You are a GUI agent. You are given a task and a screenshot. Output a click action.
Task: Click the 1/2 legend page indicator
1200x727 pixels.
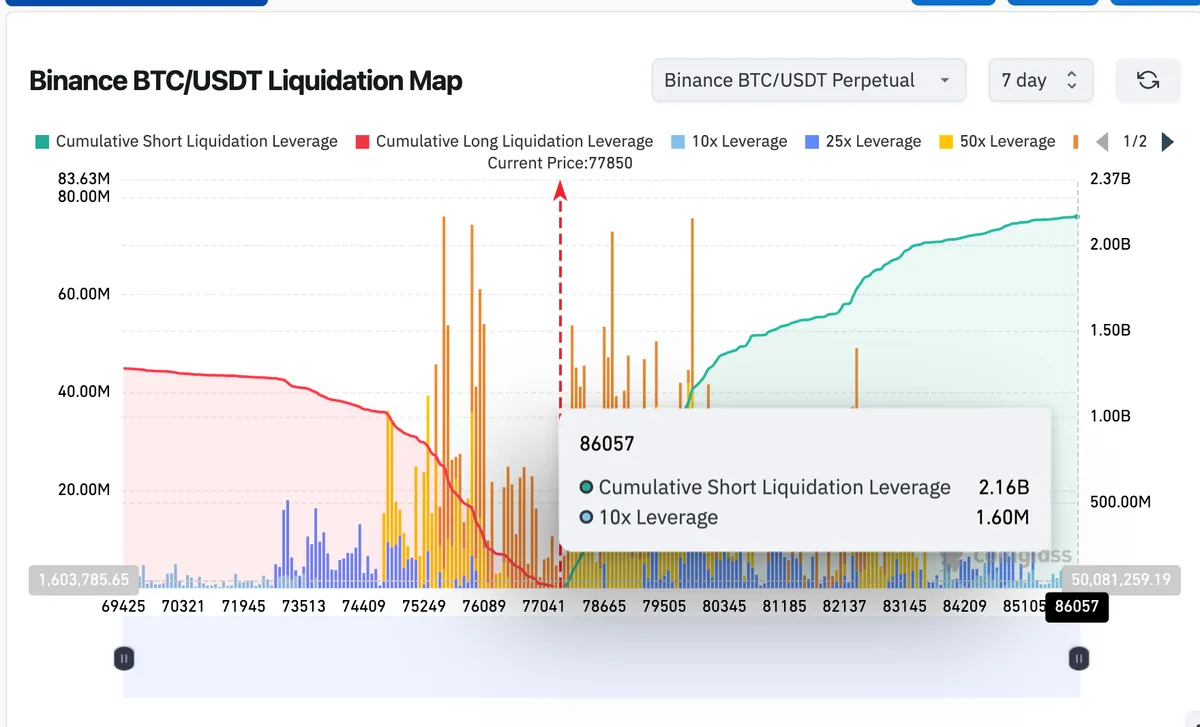point(1135,142)
